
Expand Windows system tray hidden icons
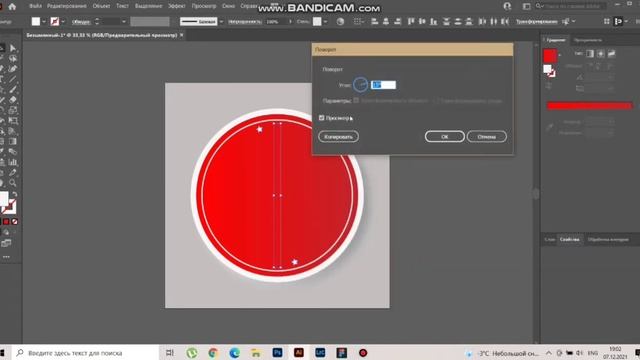click(x=549, y=353)
